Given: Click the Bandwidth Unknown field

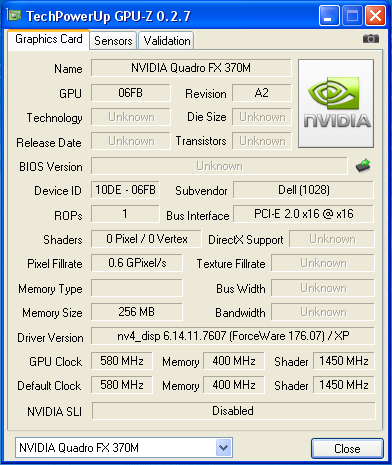Looking at the screenshot, I should point(323,312).
